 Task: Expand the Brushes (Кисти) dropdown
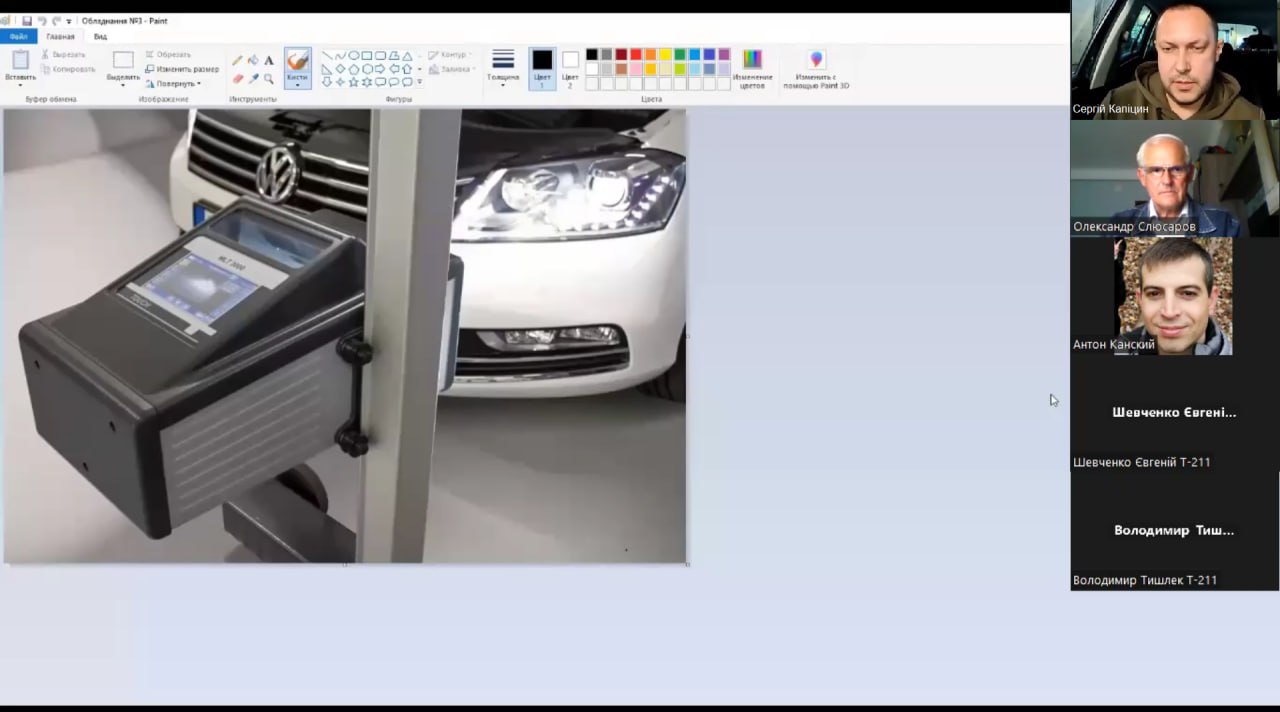coord(297,84)
